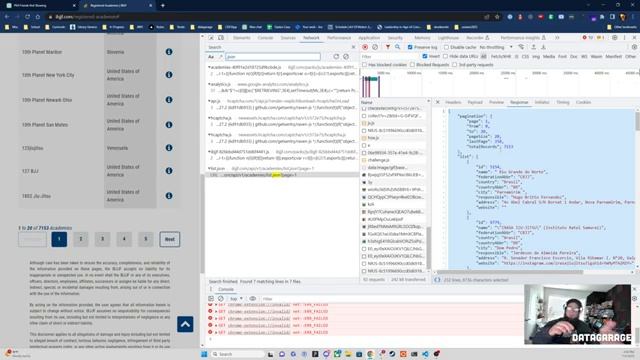Select challenge.js in the request list
Screen dimensions: 640x360
[x=378, y=160]
